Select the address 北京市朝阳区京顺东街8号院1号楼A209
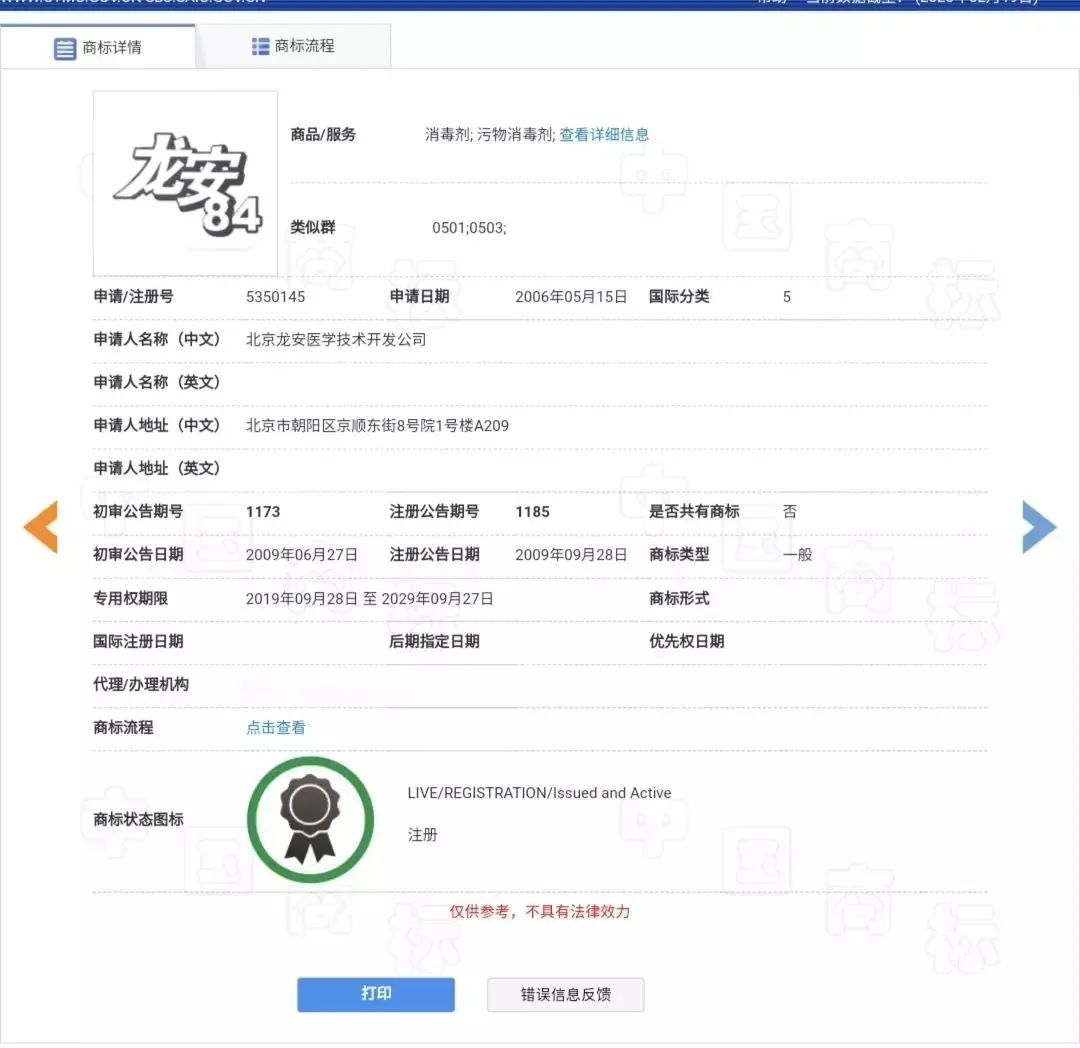The width and height of the screenshot is (1080, 1048). pyautogui.click(x=377, y=426)
